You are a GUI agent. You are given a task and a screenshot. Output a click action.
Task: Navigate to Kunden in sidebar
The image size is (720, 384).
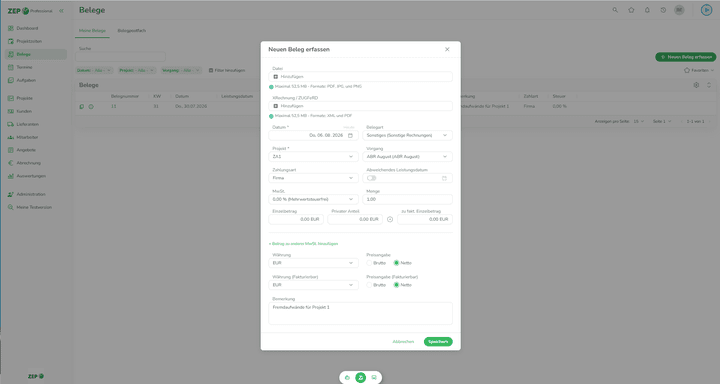pos(24,111)
